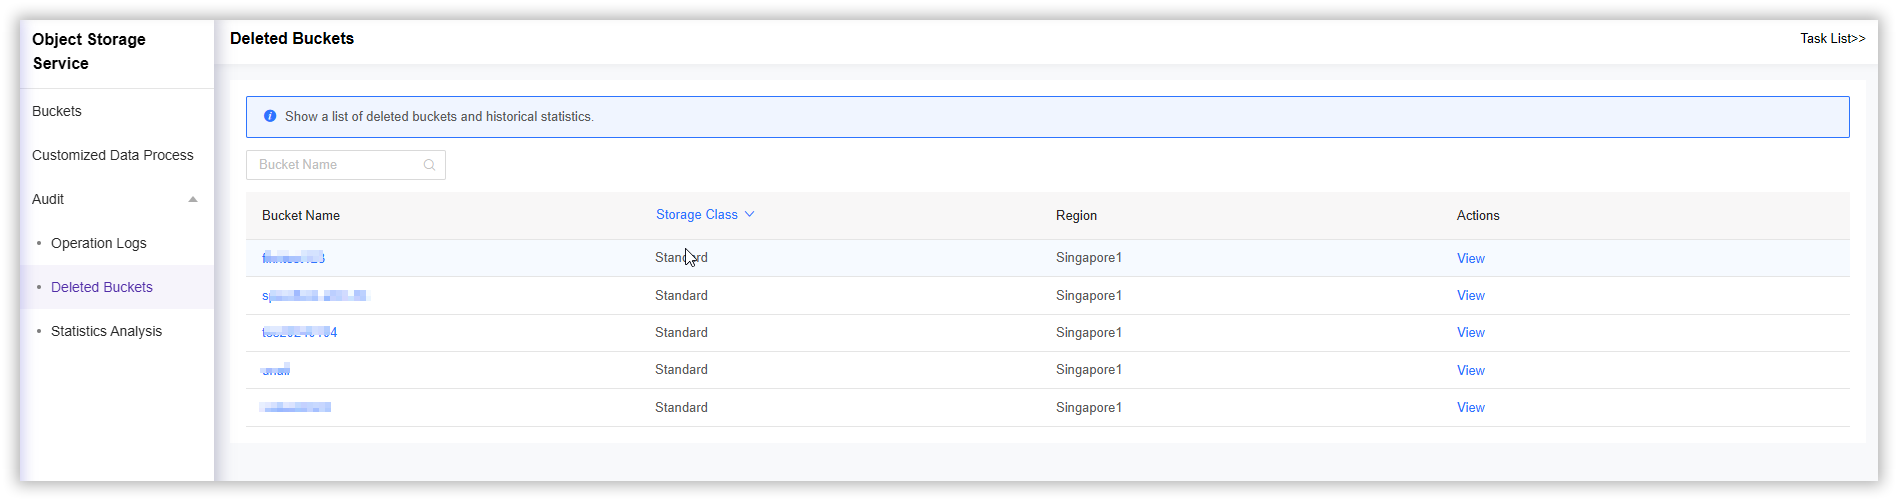Open the first bucket name link in table
Screen dimensions: 1898x501
click(293, 258)
